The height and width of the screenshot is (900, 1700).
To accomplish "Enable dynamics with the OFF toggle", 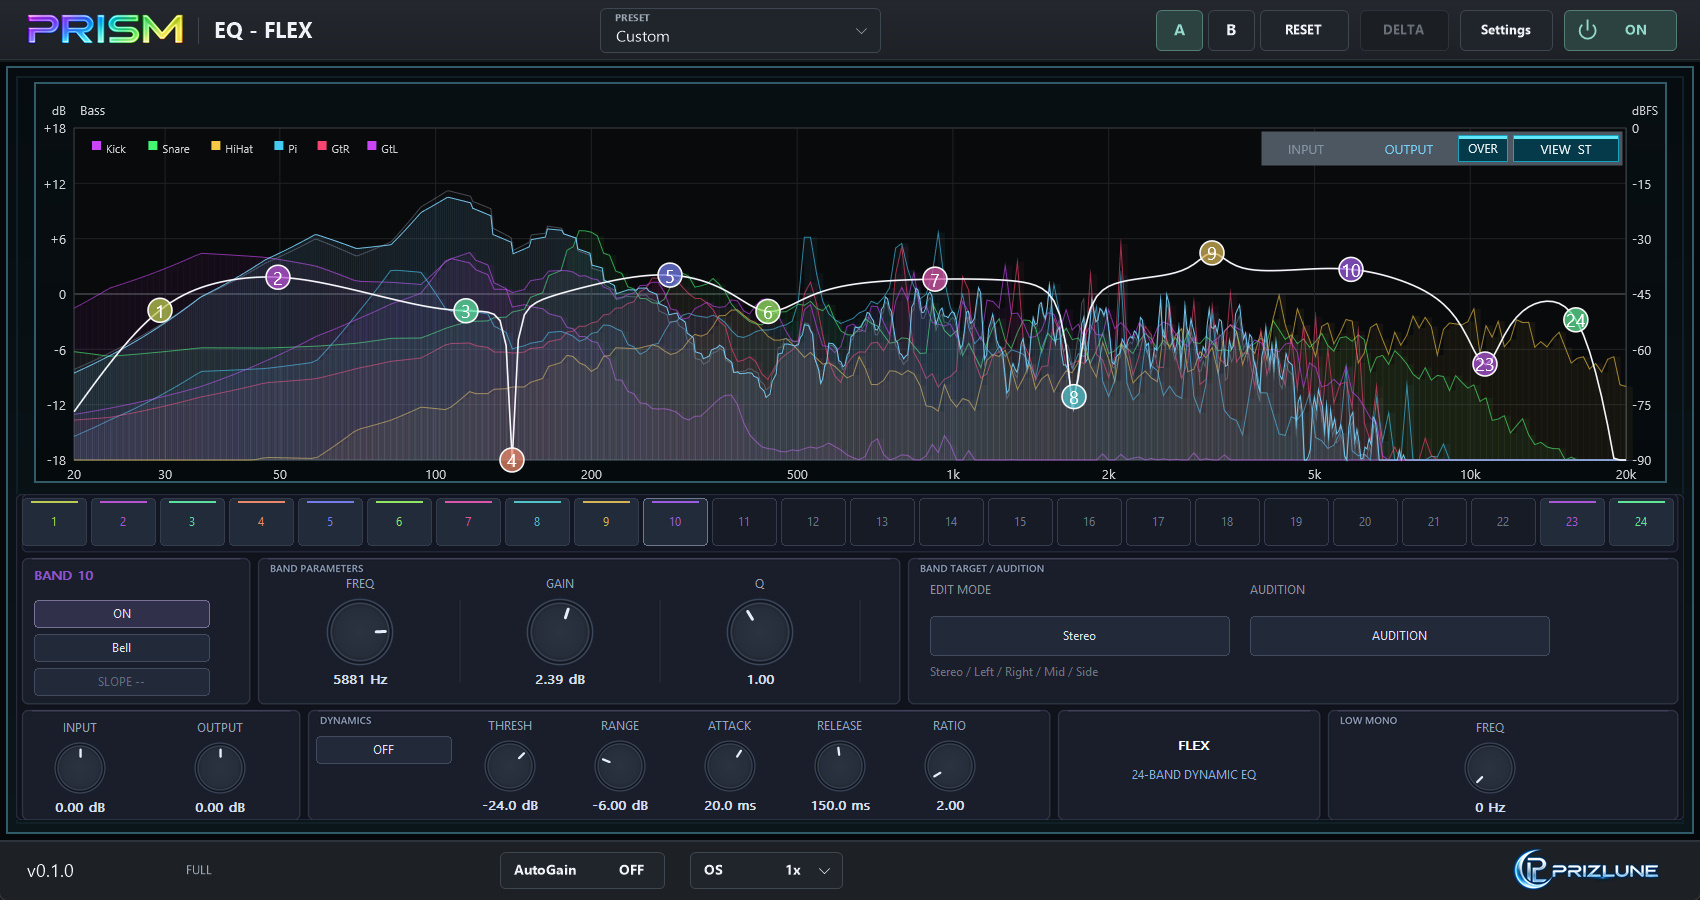I will pos(384,750).
